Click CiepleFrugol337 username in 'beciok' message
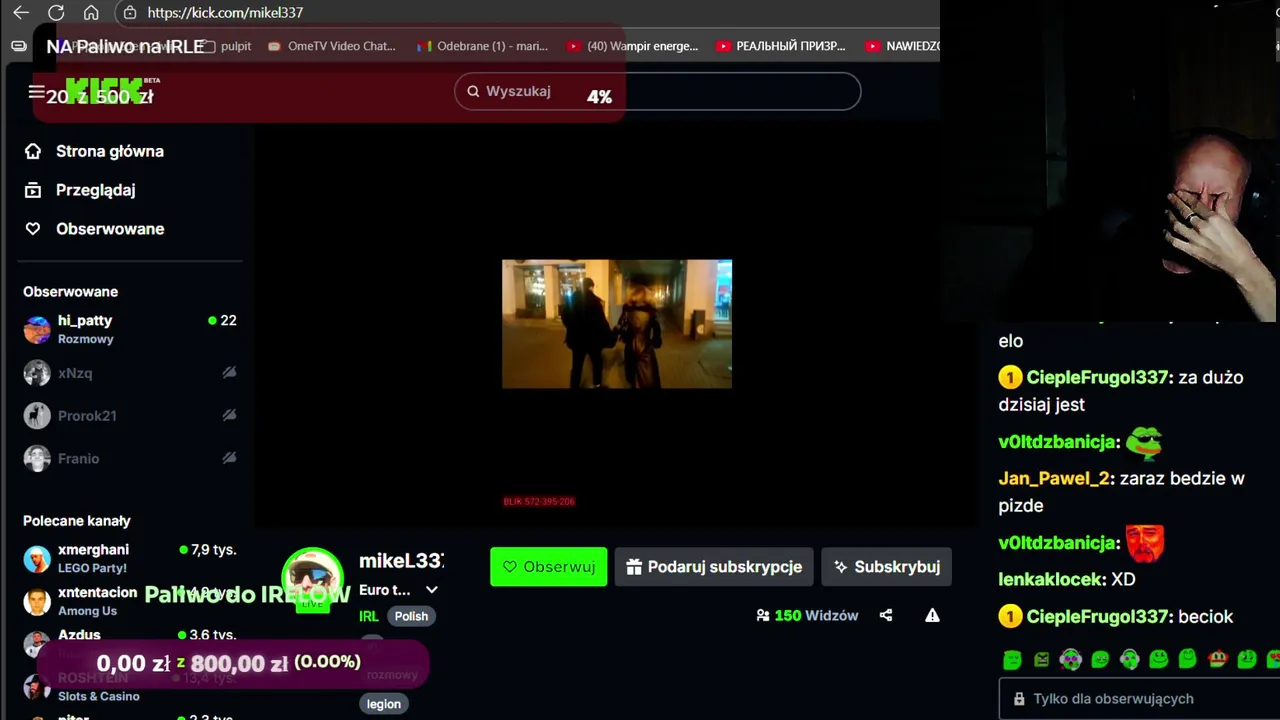Image resolution: width=1280 pixels, height=720 pixels. pyautogui.click(x=1098, y=617)
